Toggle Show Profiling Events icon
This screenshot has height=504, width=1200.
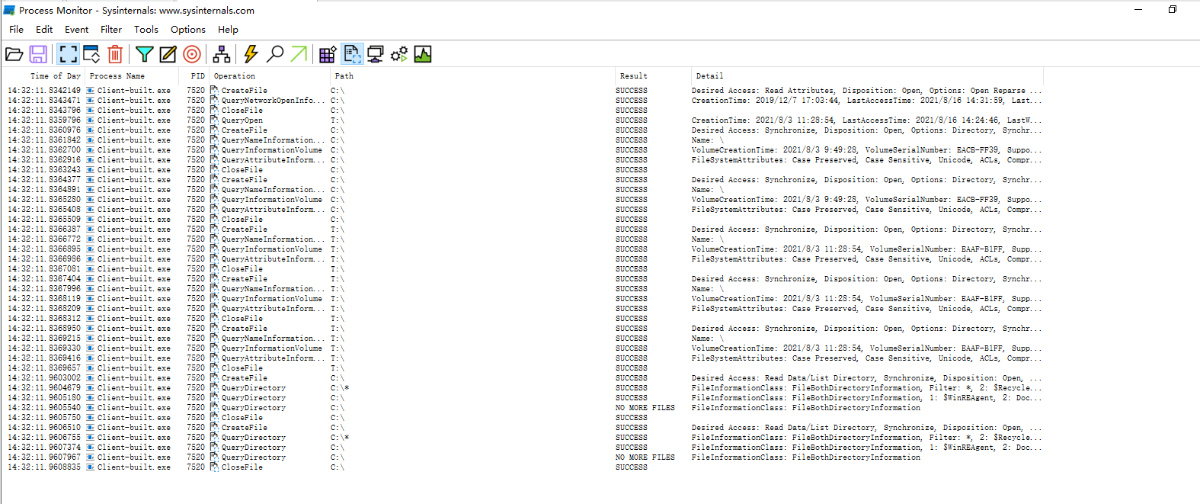423,54
